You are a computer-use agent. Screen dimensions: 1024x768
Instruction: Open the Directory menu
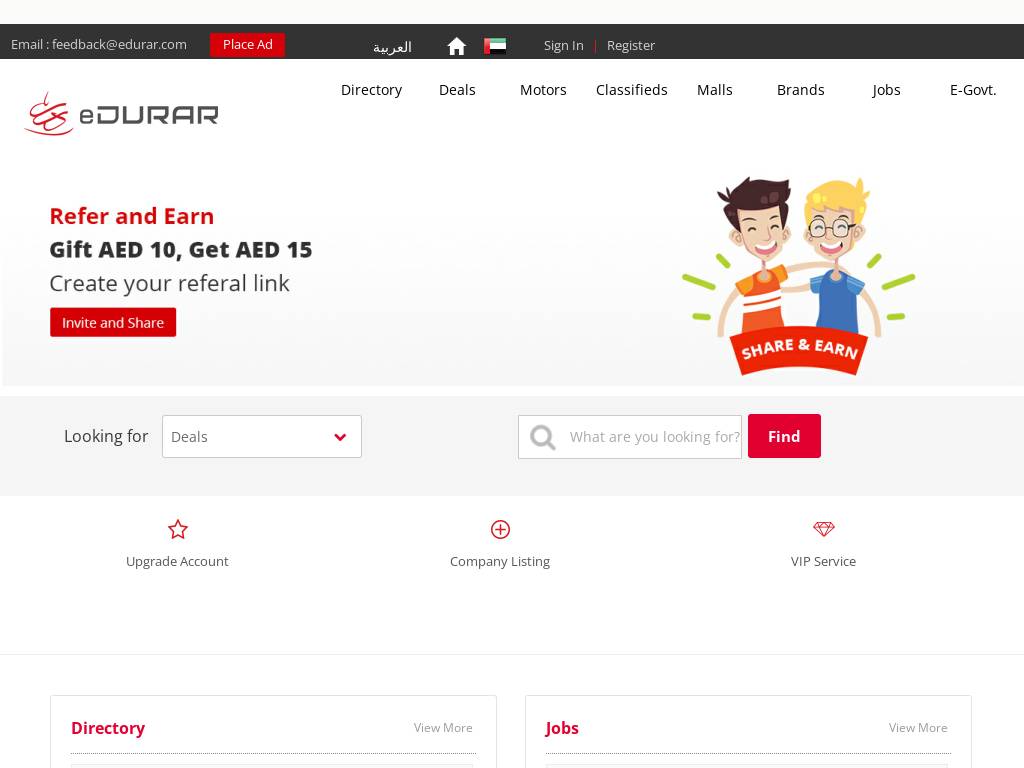[371, 90]
